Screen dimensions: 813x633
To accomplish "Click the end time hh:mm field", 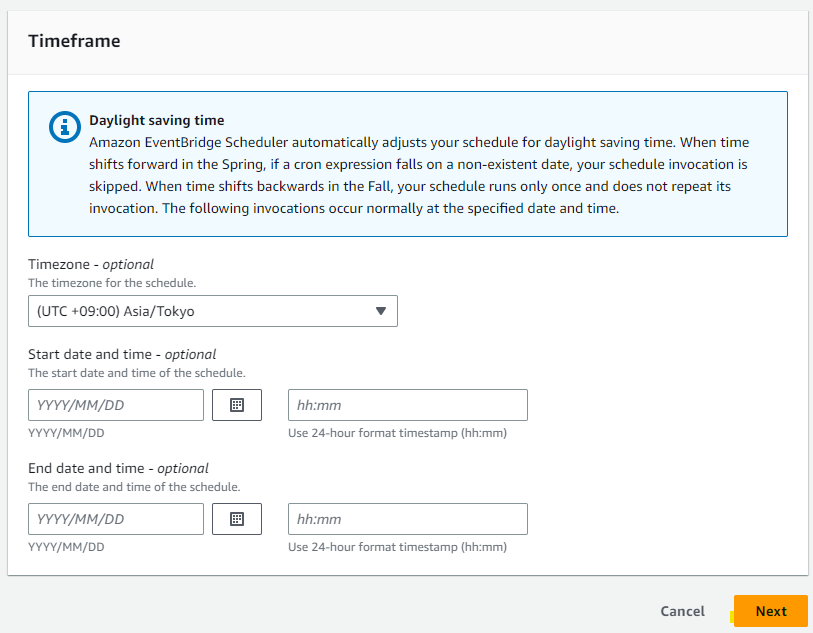I will click(x=407, y=519).
